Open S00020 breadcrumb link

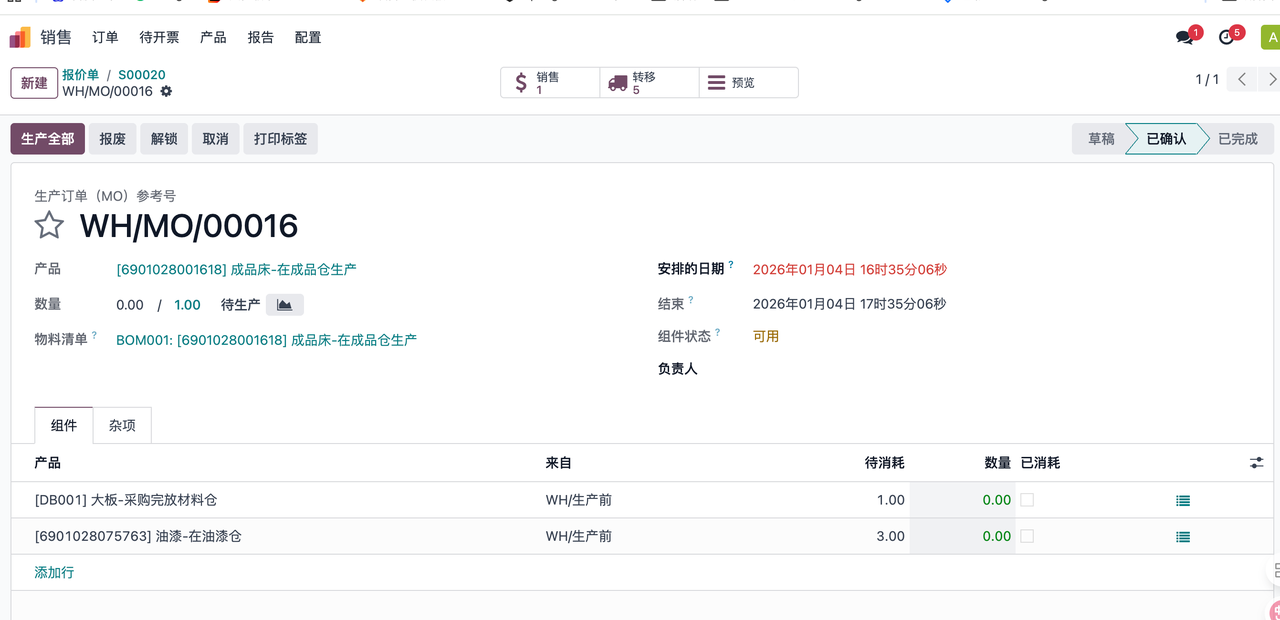pyautogui.click(x=142, y=75)
